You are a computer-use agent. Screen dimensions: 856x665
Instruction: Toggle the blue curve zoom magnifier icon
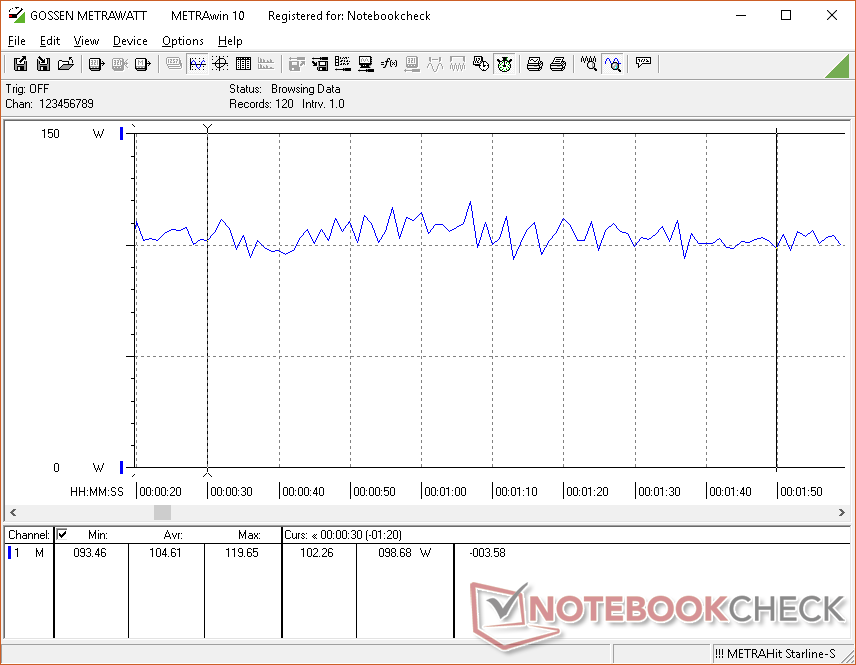tap(613, 64)
